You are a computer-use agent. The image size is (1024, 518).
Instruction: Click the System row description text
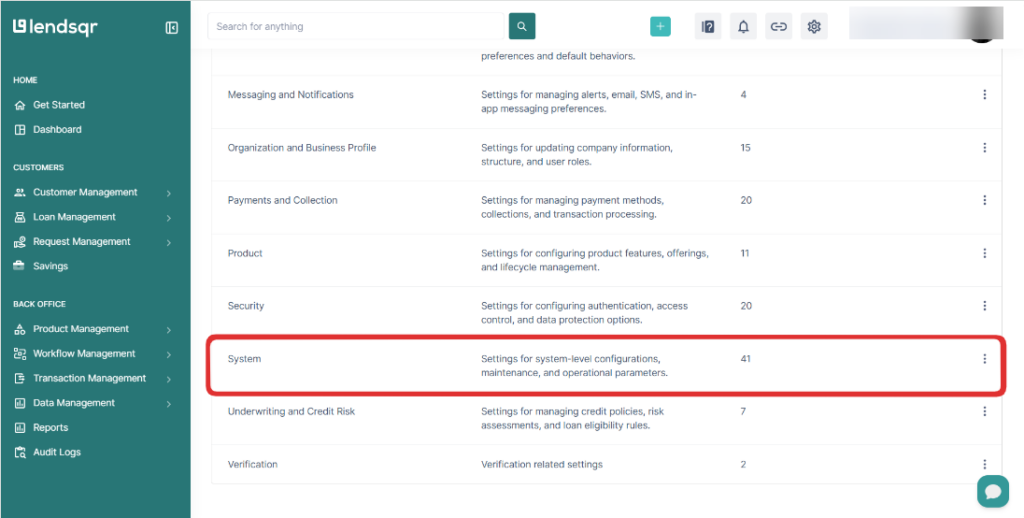[575, 366]
